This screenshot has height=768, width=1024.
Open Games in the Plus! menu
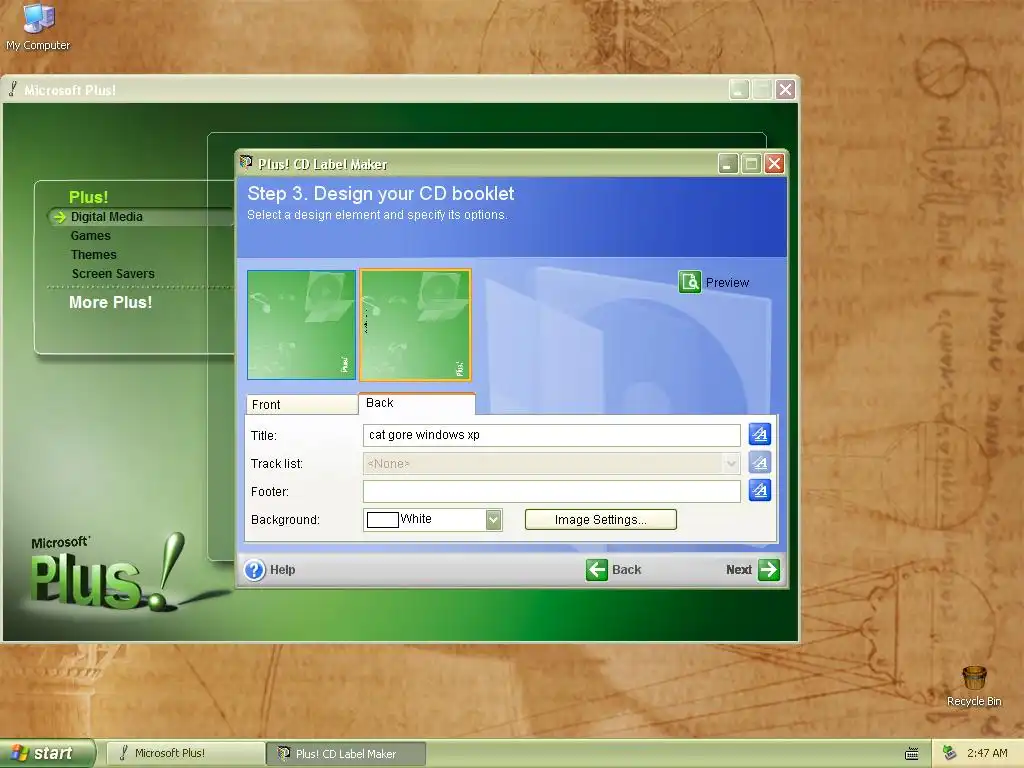point(91,236)
